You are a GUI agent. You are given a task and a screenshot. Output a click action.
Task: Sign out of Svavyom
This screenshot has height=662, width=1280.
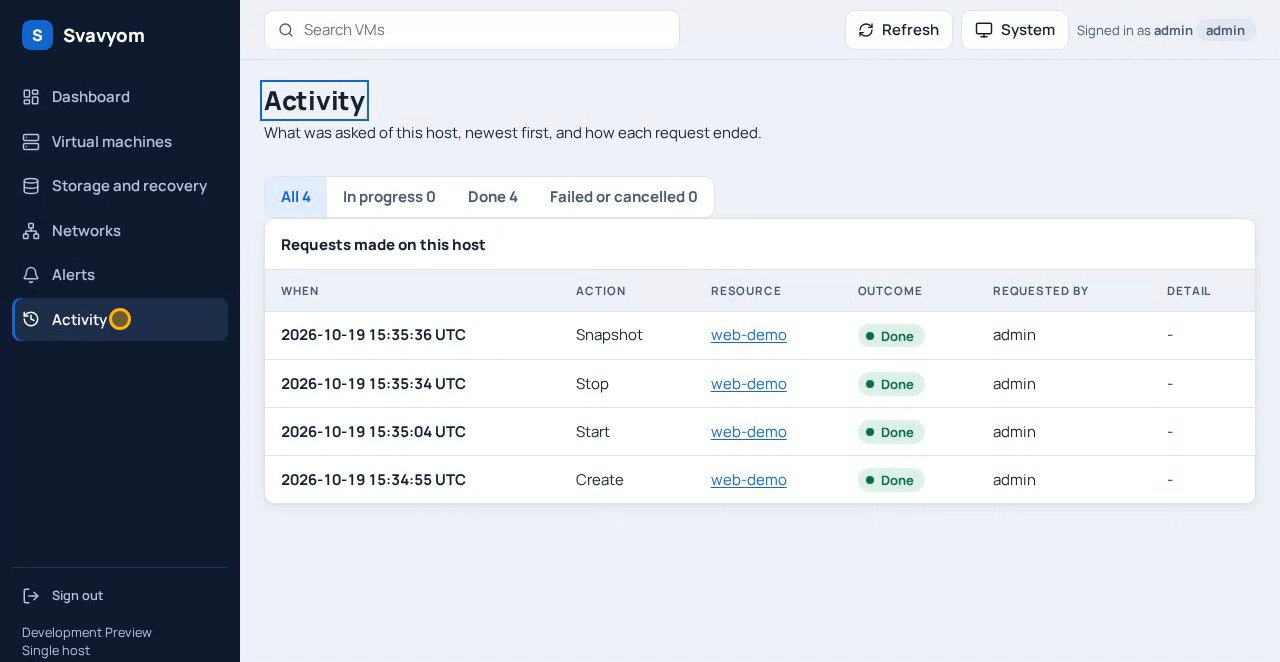pyautogui.click(x=120, y=596)
